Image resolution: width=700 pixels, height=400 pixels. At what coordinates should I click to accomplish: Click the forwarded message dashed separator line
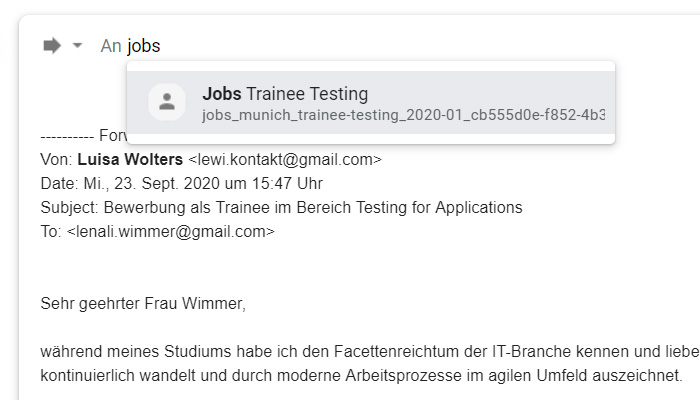67,136
